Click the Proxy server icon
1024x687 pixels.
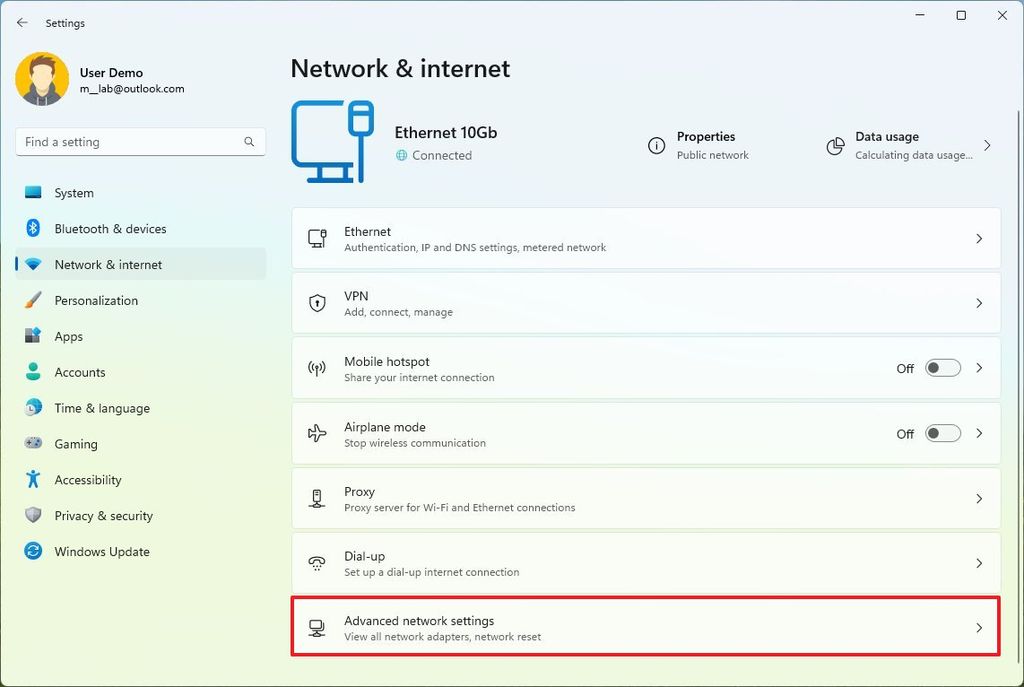click(x=318, y=498)
